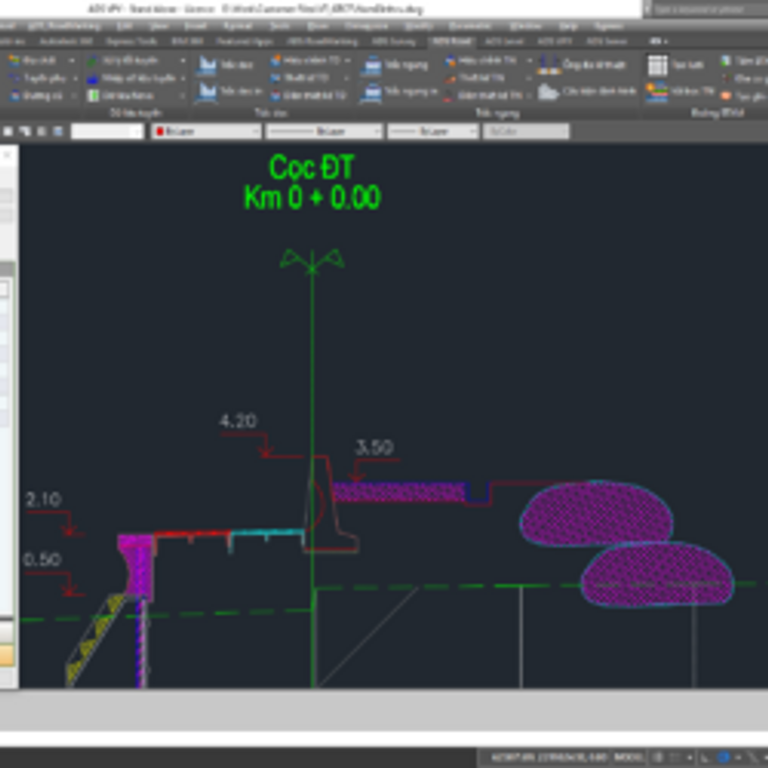Switch to the ADS Road ribbon tab

[452, 42]
